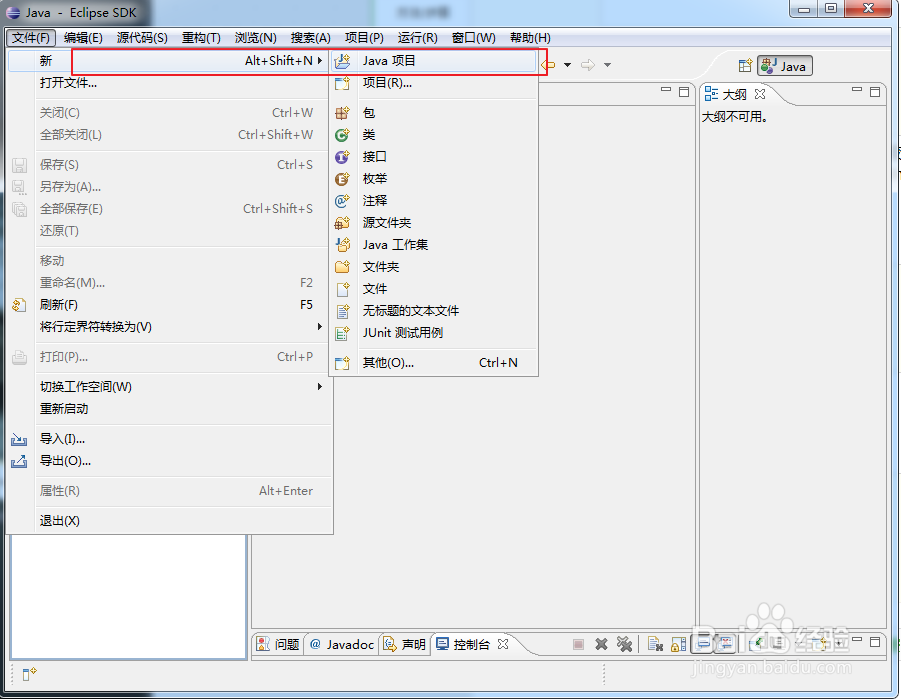Choose 重新启动 menu entry
This screenshot has height=699, width=901.
coord(170,409)
